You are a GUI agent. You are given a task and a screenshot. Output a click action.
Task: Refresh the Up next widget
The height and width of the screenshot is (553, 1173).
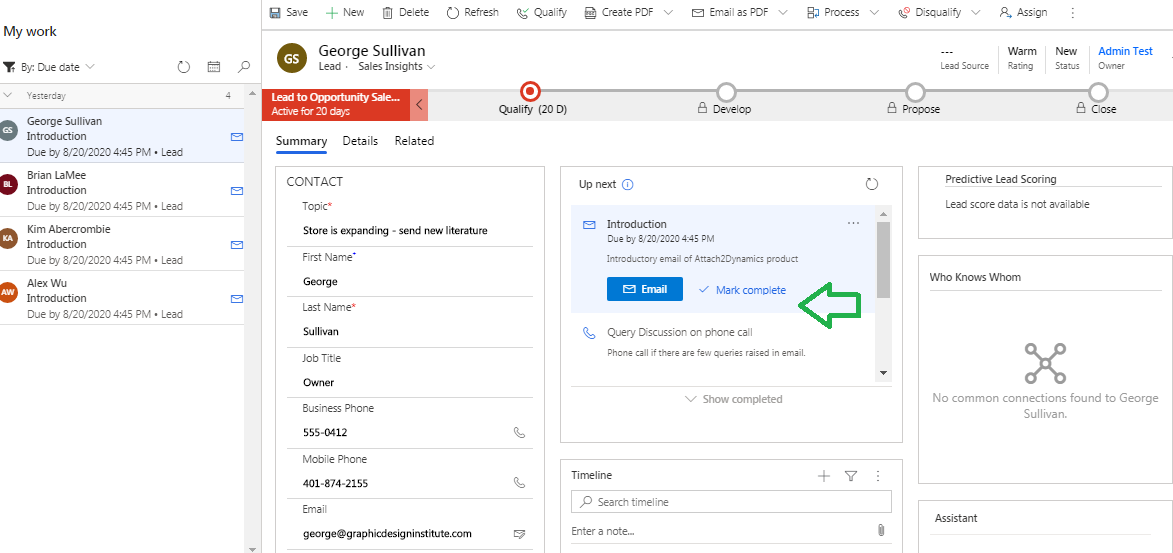point(872,184)
